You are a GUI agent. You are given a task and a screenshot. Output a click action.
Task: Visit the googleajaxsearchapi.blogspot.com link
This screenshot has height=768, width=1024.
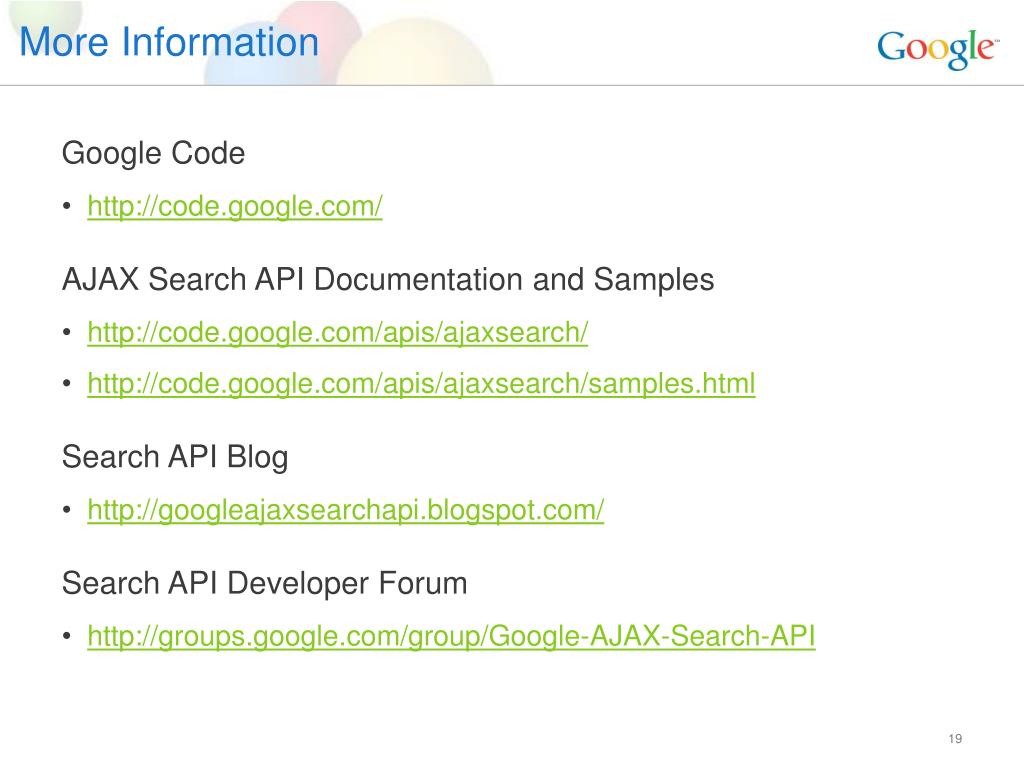click(x=345, y=509)
